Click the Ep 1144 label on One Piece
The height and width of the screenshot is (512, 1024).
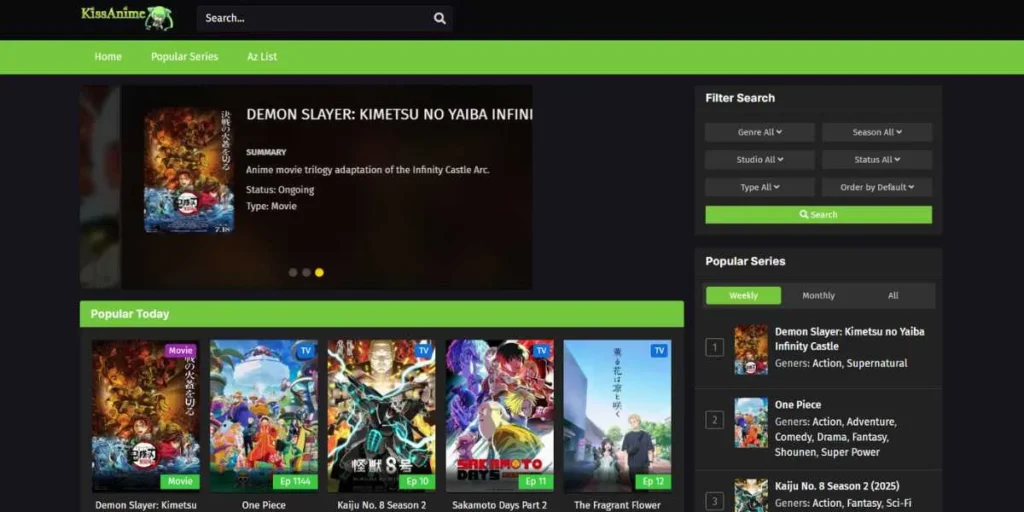295,481
